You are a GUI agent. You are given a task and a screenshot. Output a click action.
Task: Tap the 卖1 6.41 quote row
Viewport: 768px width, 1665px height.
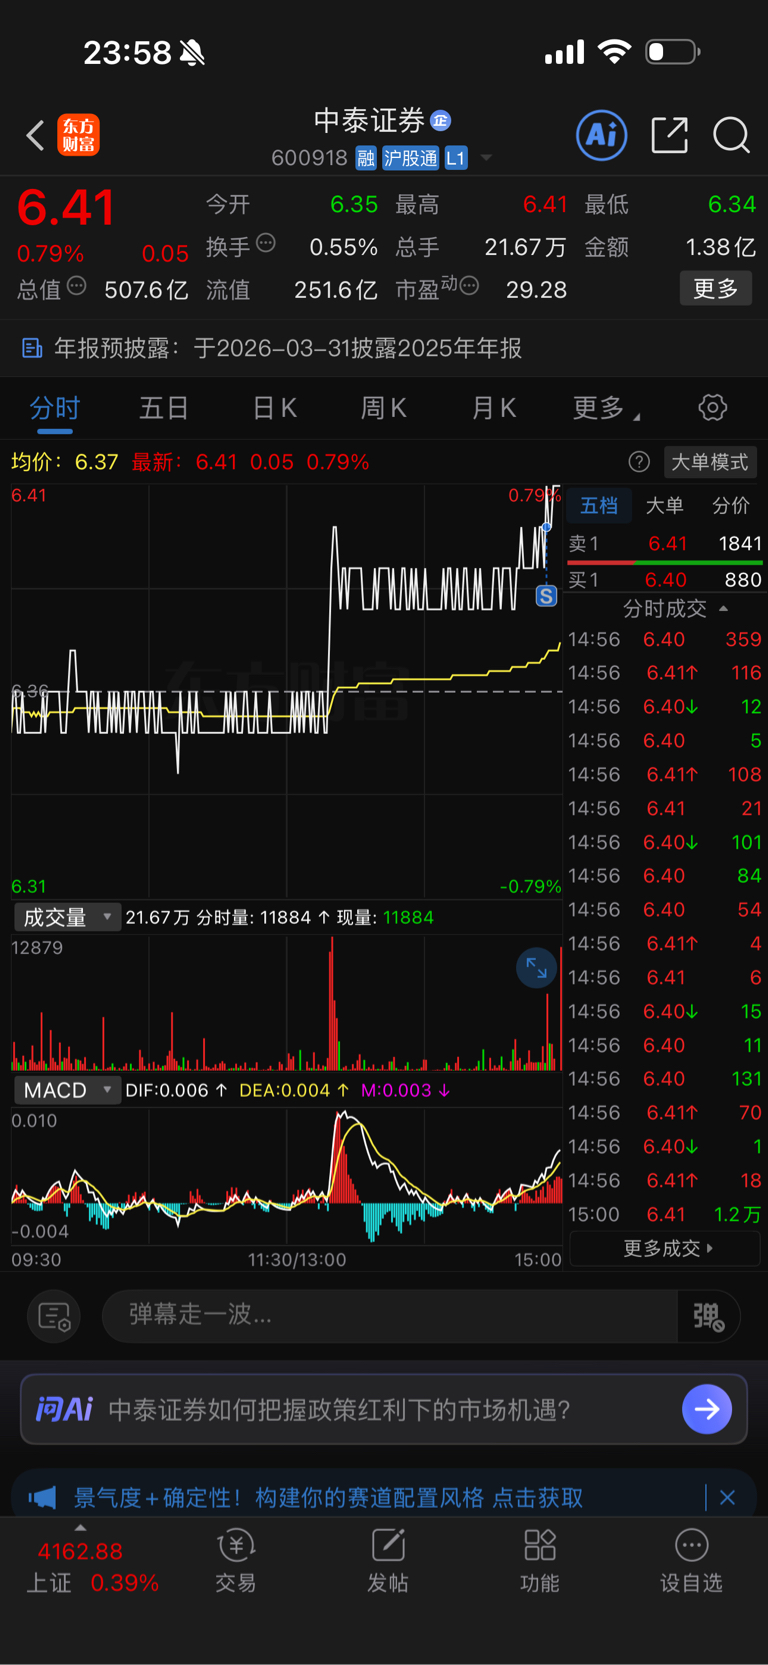click(665, 543)
